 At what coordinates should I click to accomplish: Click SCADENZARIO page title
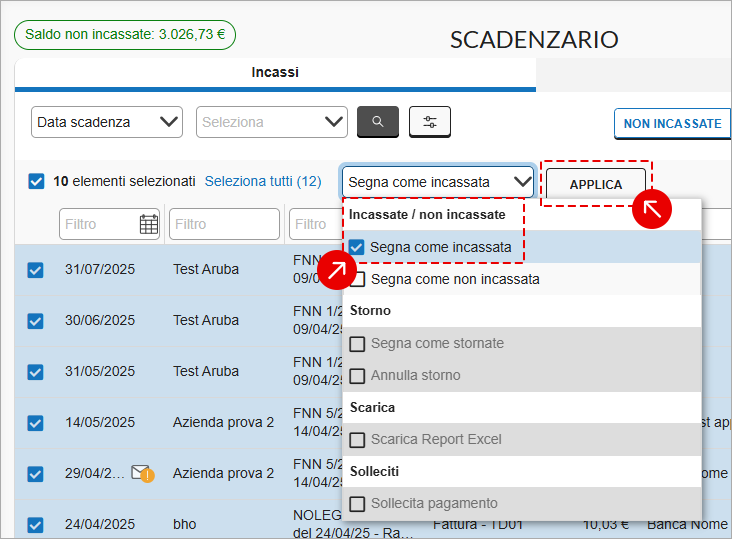click(534, 40)
